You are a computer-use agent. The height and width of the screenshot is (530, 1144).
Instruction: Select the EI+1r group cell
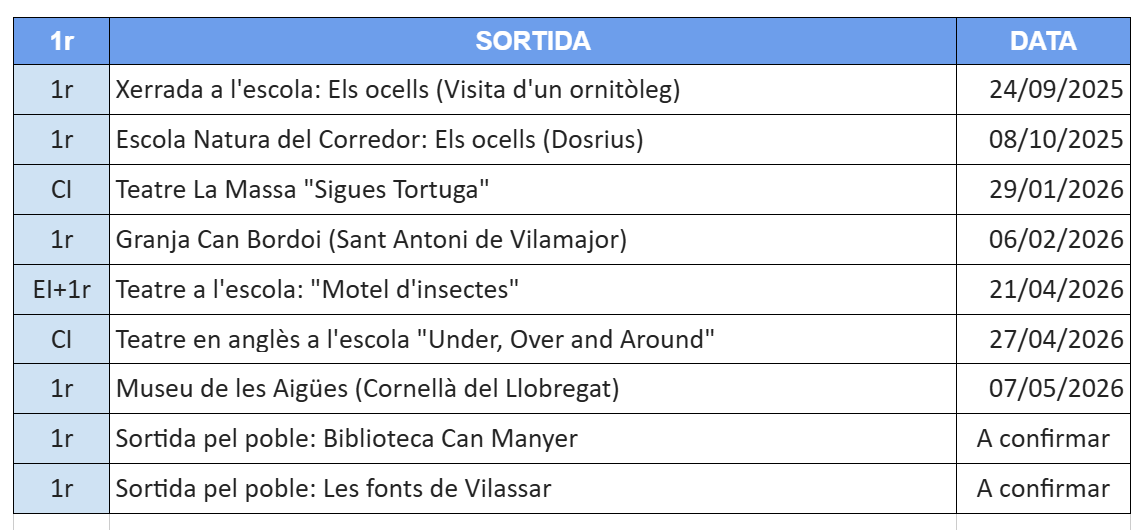coord(62,290)
